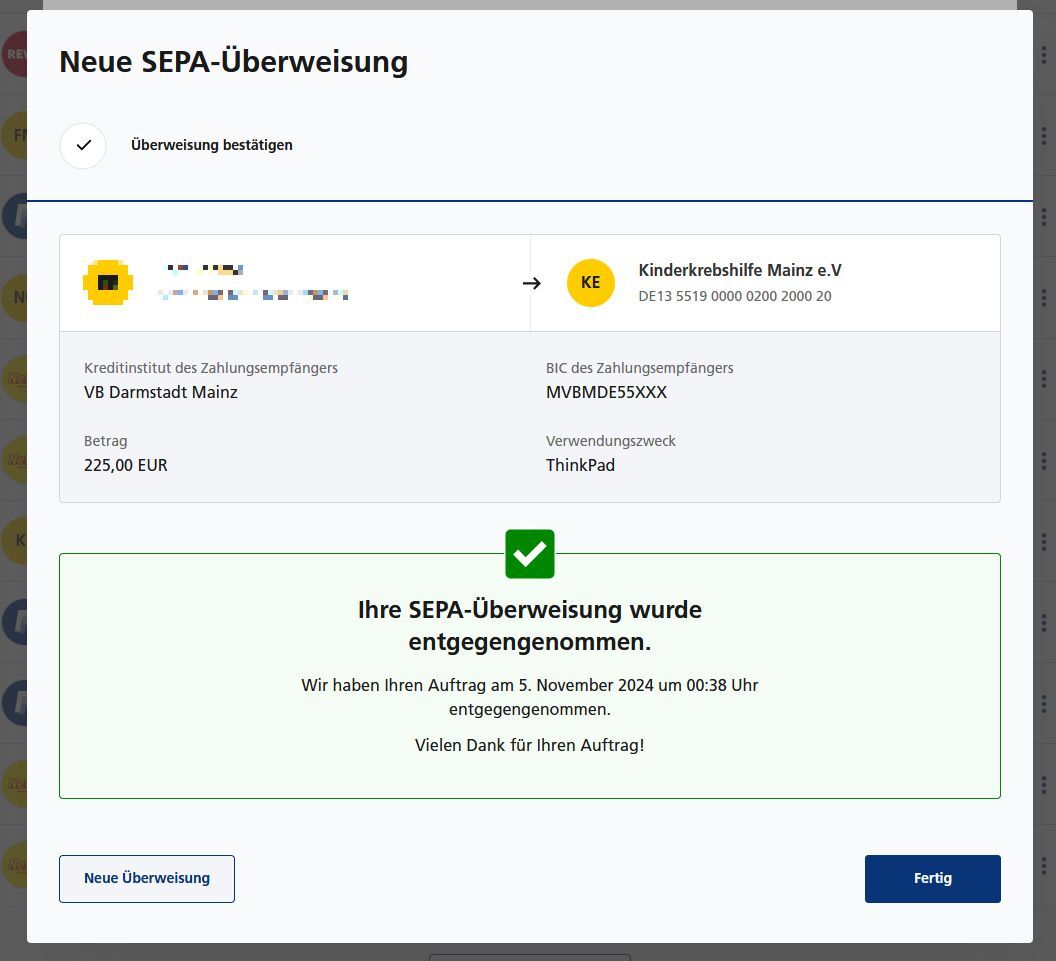Open the topmost three-dot menu behind the dialog
The height and width of the screenshot is (961, 1056).
point(1044,55)
